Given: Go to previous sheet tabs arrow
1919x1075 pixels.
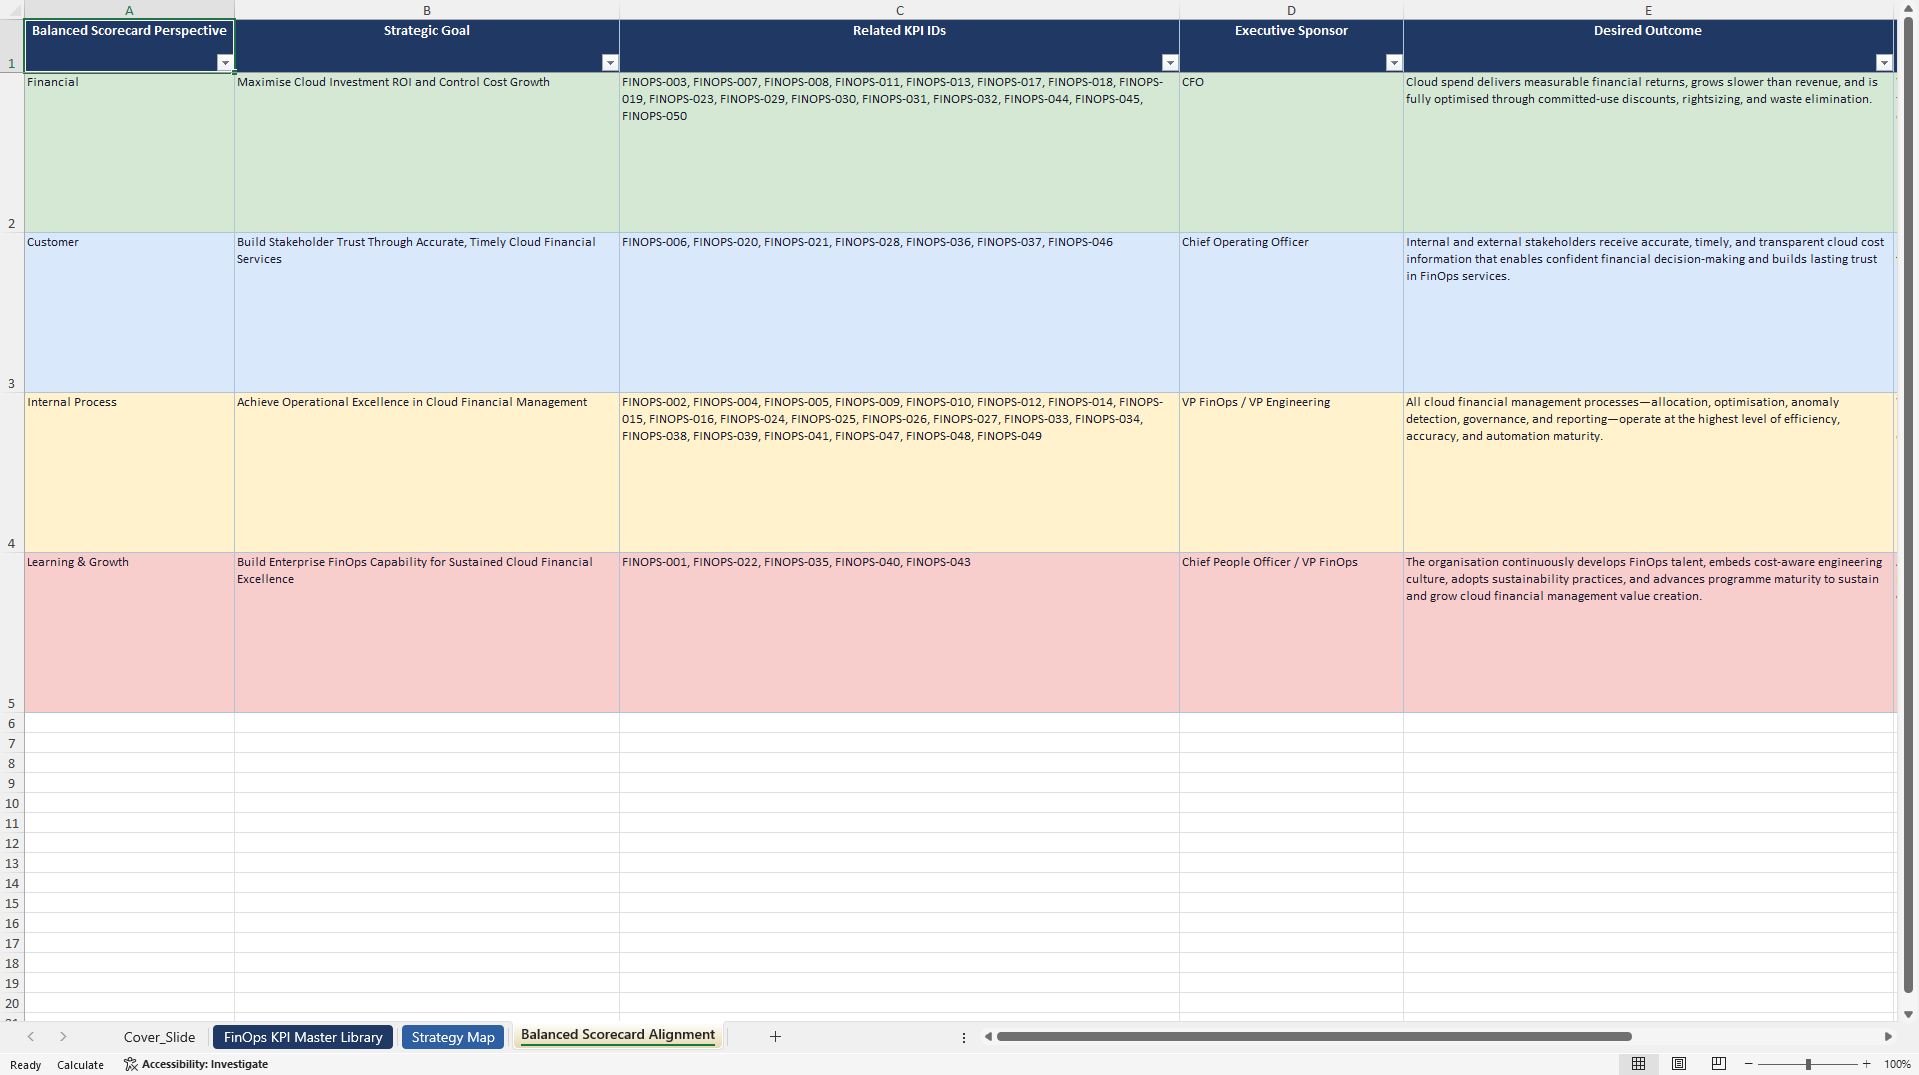Looking at the screenshot, I should coord(31,1037).
